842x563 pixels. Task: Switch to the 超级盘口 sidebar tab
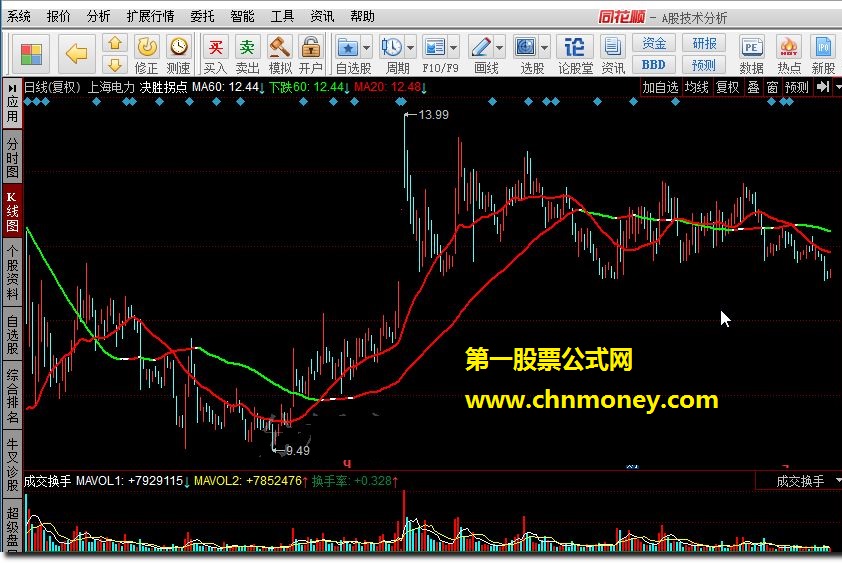coord(12,526)
